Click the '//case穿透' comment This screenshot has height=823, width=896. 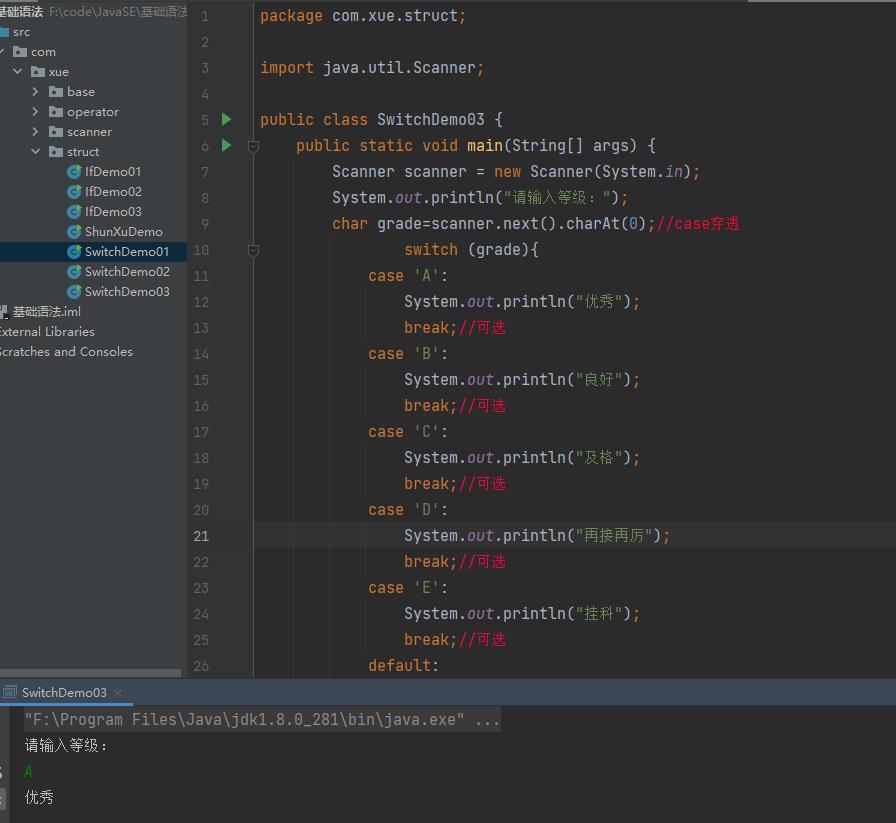[x=698, y=223]
